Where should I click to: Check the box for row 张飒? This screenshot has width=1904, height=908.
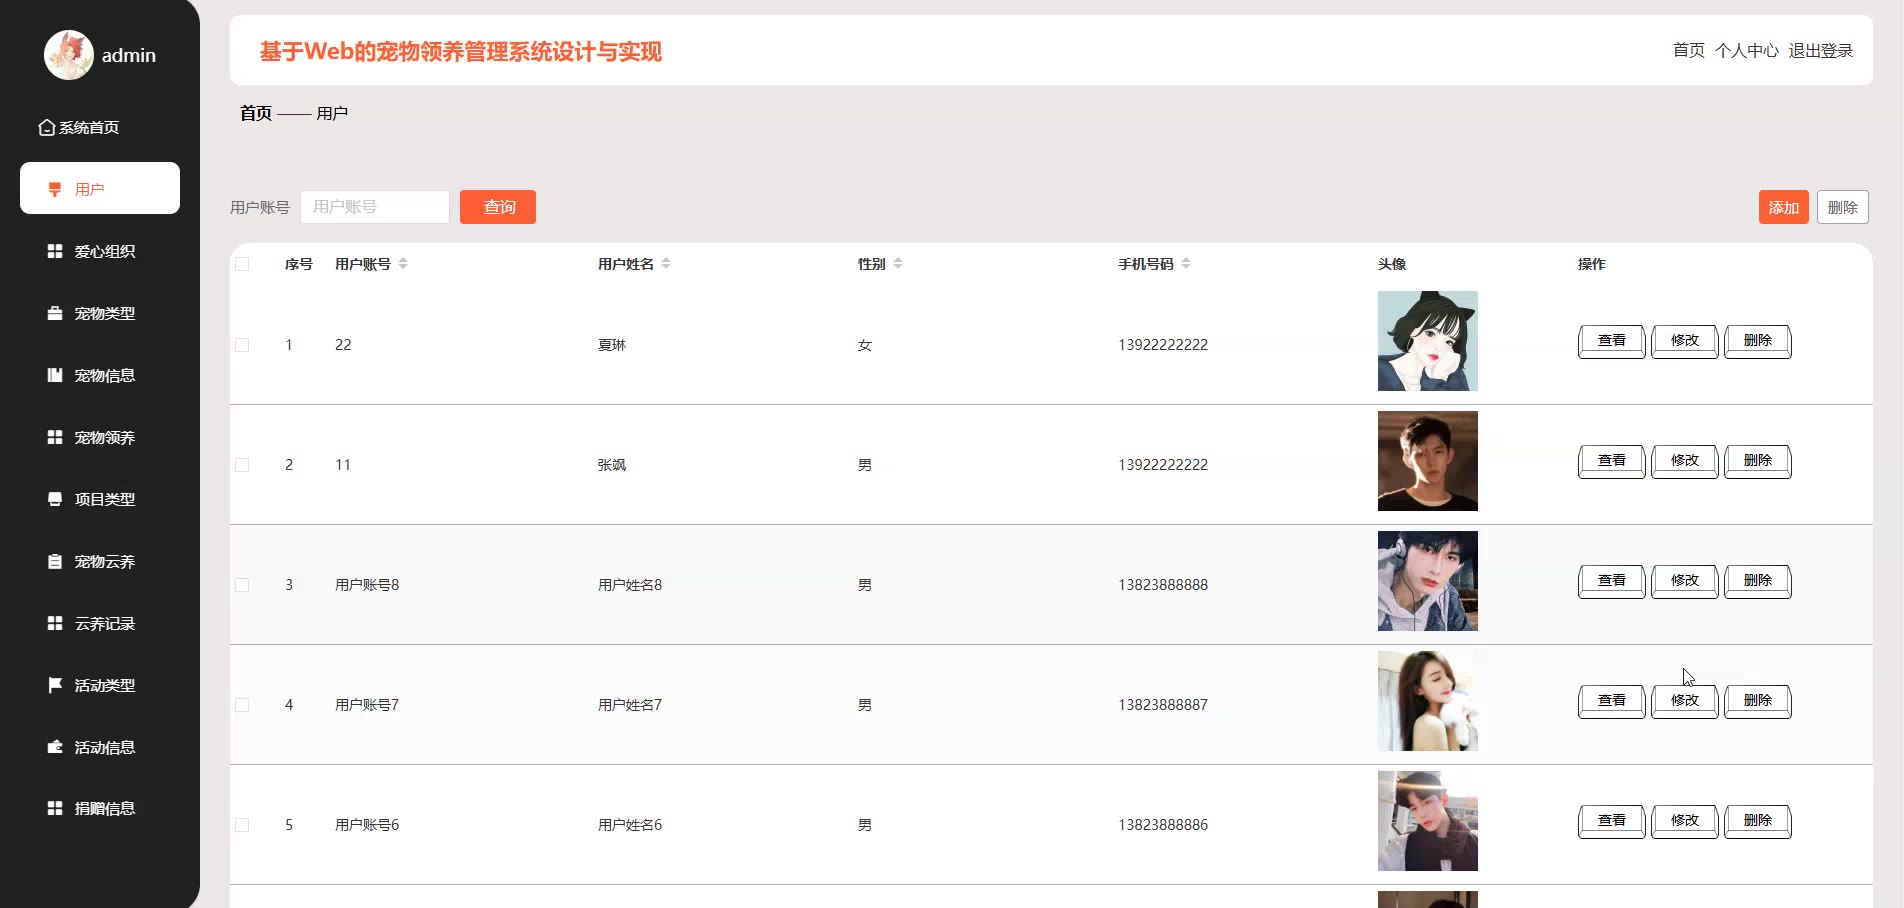242,465
